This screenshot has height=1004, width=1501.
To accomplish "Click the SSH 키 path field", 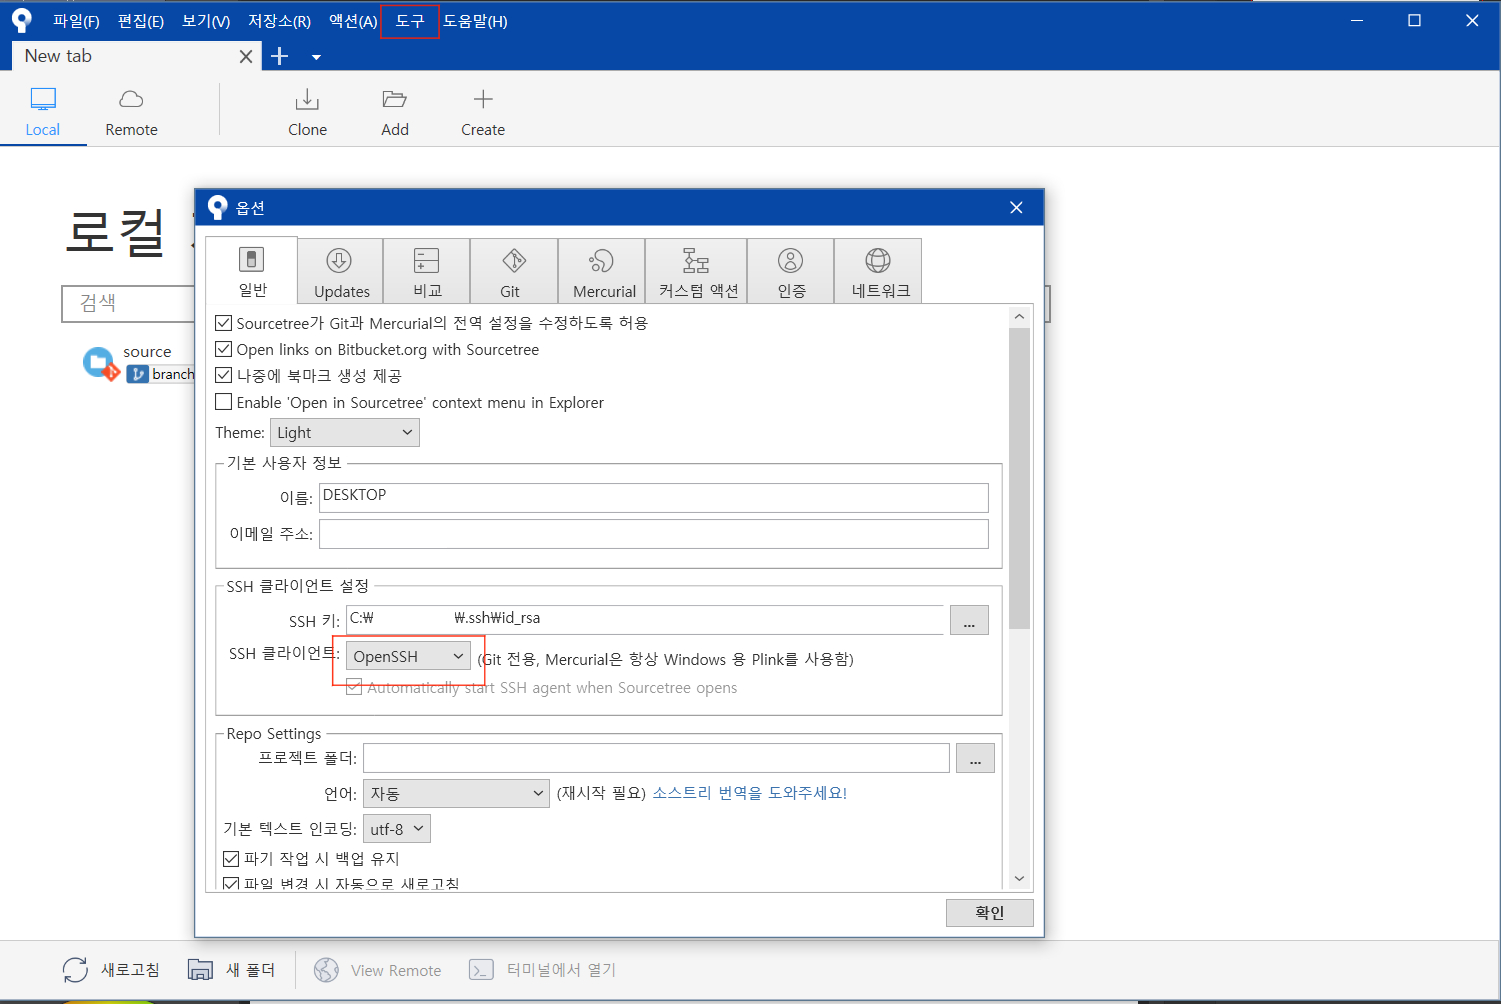I will 645,620.
